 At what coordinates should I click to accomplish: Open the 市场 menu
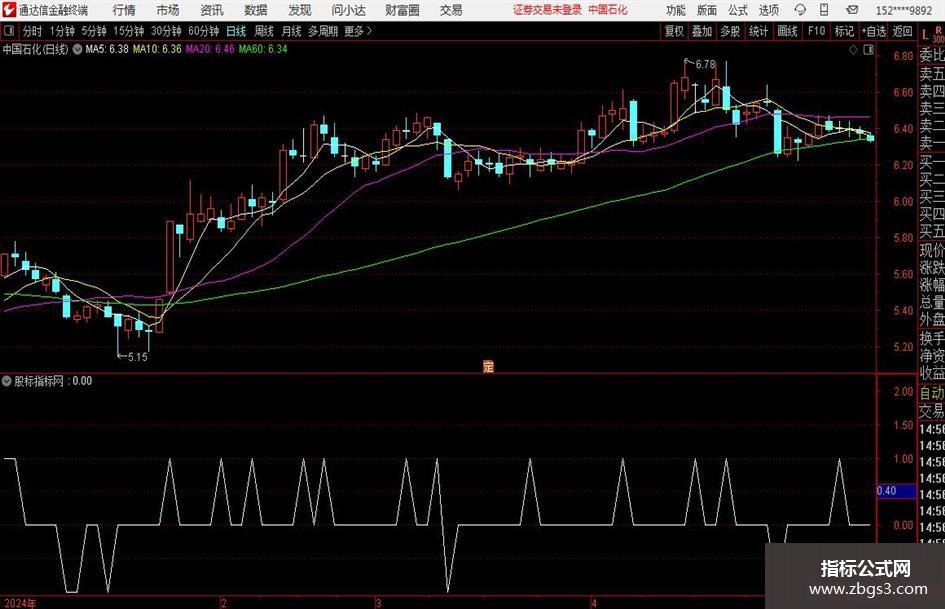tap(168, 10)
